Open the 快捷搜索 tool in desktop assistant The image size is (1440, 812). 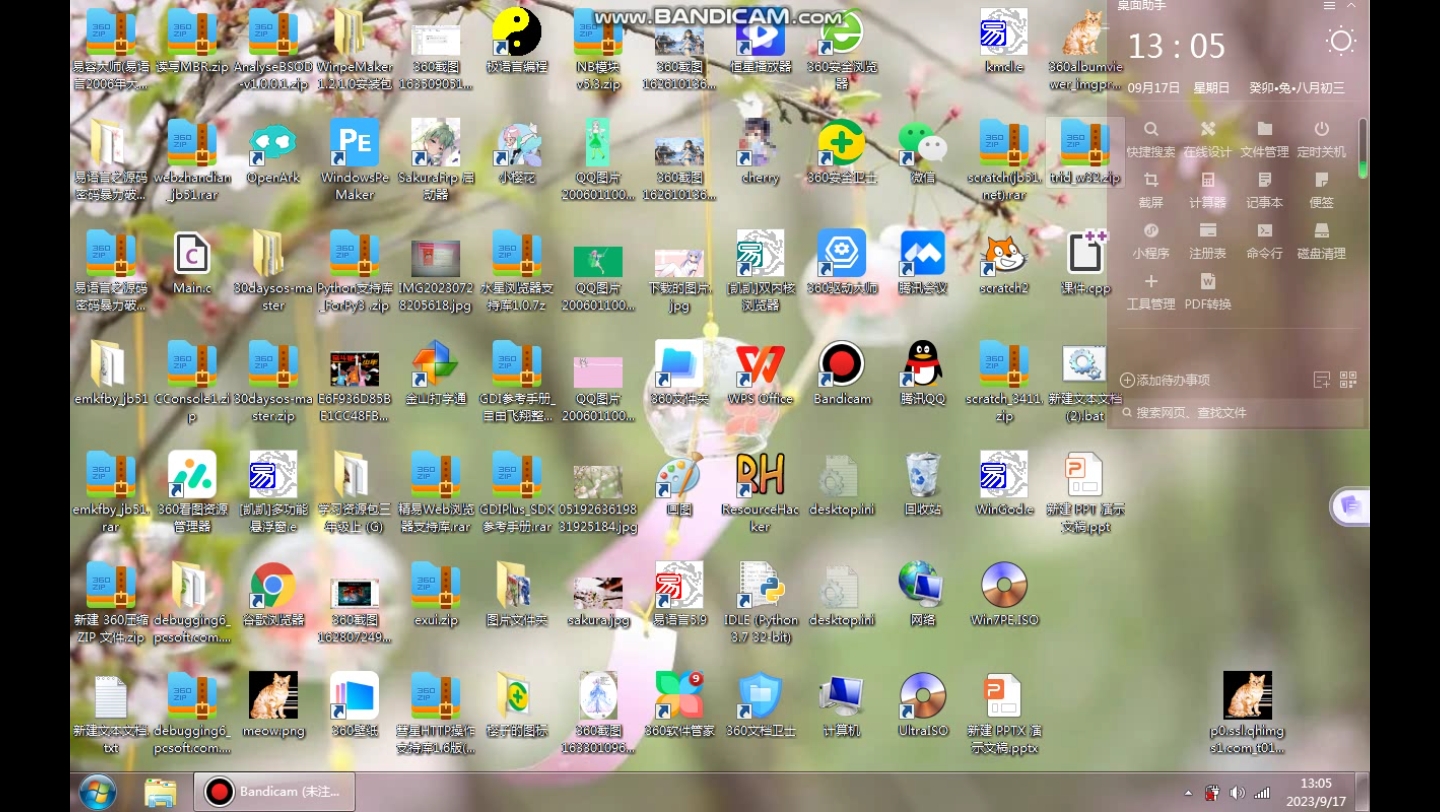[1151, 140]
